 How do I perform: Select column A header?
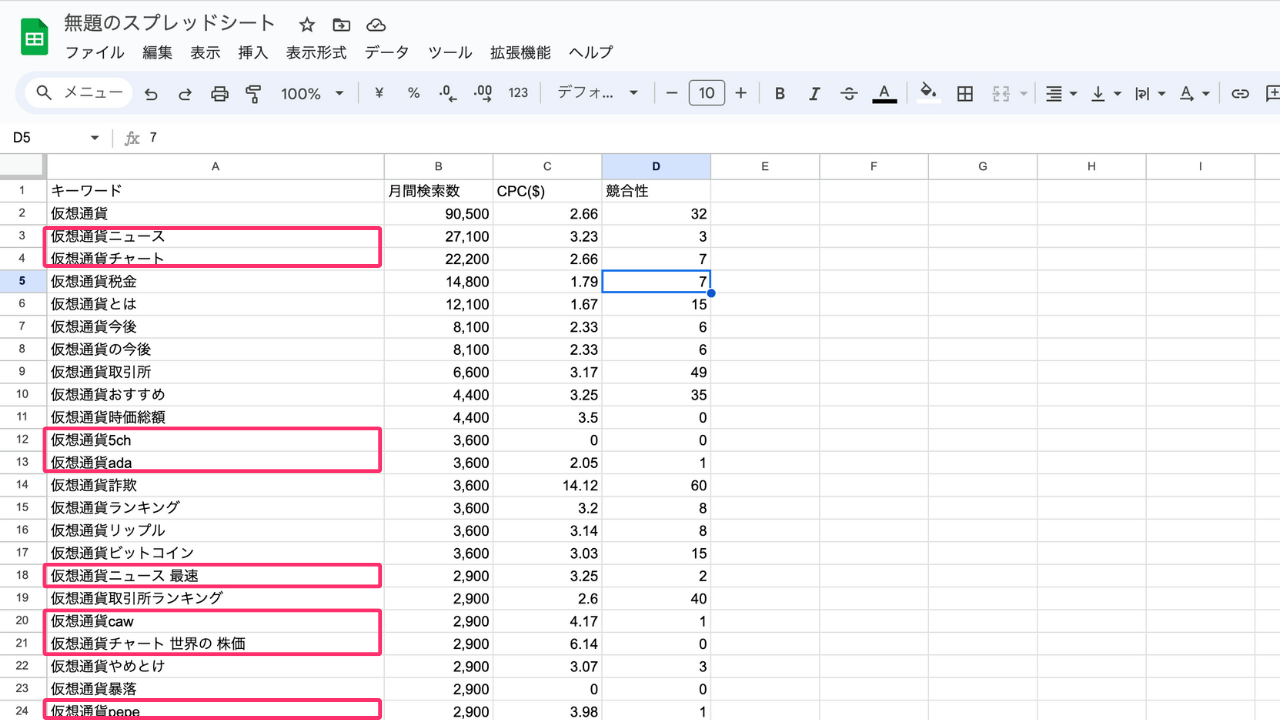[x=216, y=166]
